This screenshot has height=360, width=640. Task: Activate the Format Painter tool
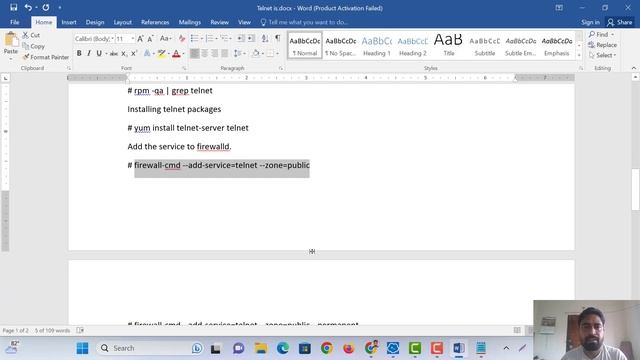click(46, 57)
